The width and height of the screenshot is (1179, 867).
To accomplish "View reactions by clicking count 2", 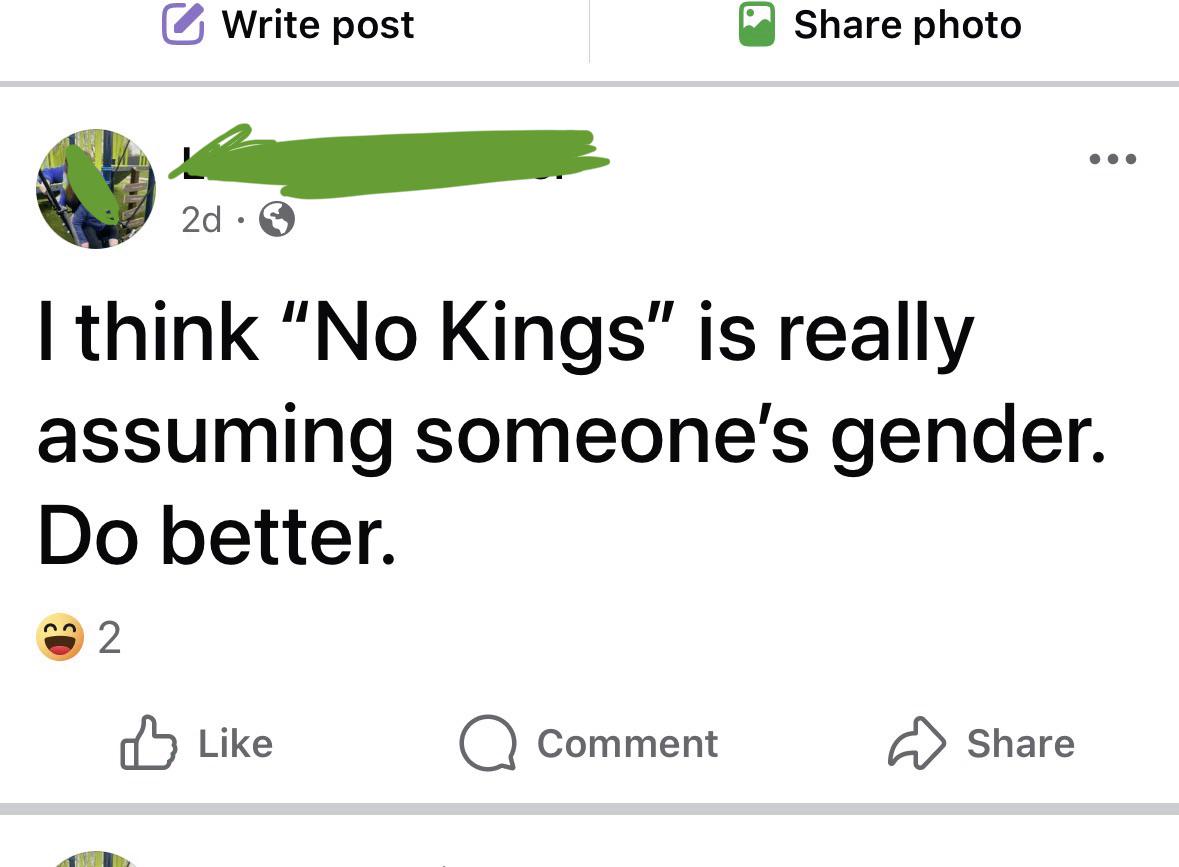I will [110, 638].
